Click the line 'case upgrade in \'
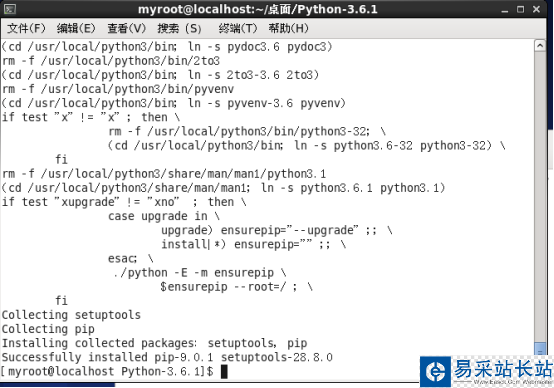The height and width of the screenshot is (388, 554). click(x=164, y=216)
